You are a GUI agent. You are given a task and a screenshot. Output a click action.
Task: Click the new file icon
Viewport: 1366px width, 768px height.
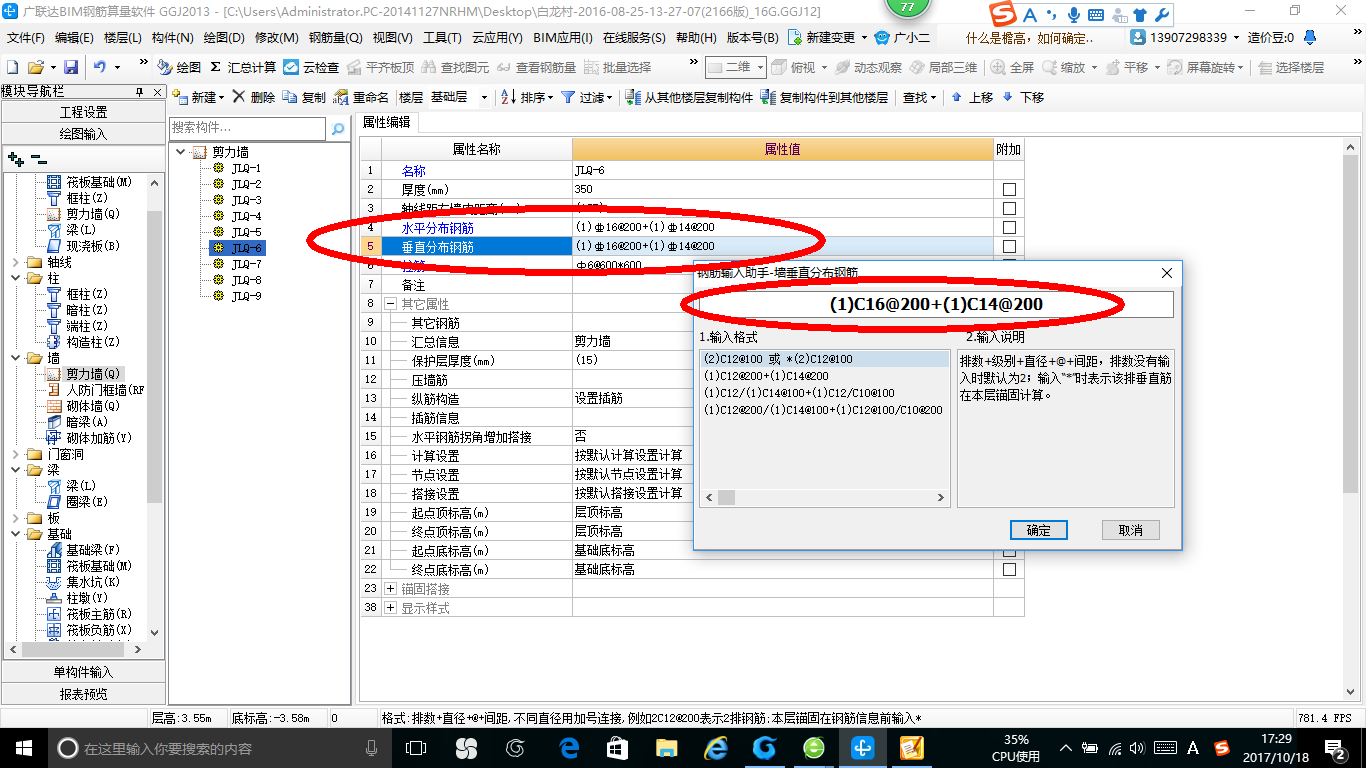click(x=12, y=67)
